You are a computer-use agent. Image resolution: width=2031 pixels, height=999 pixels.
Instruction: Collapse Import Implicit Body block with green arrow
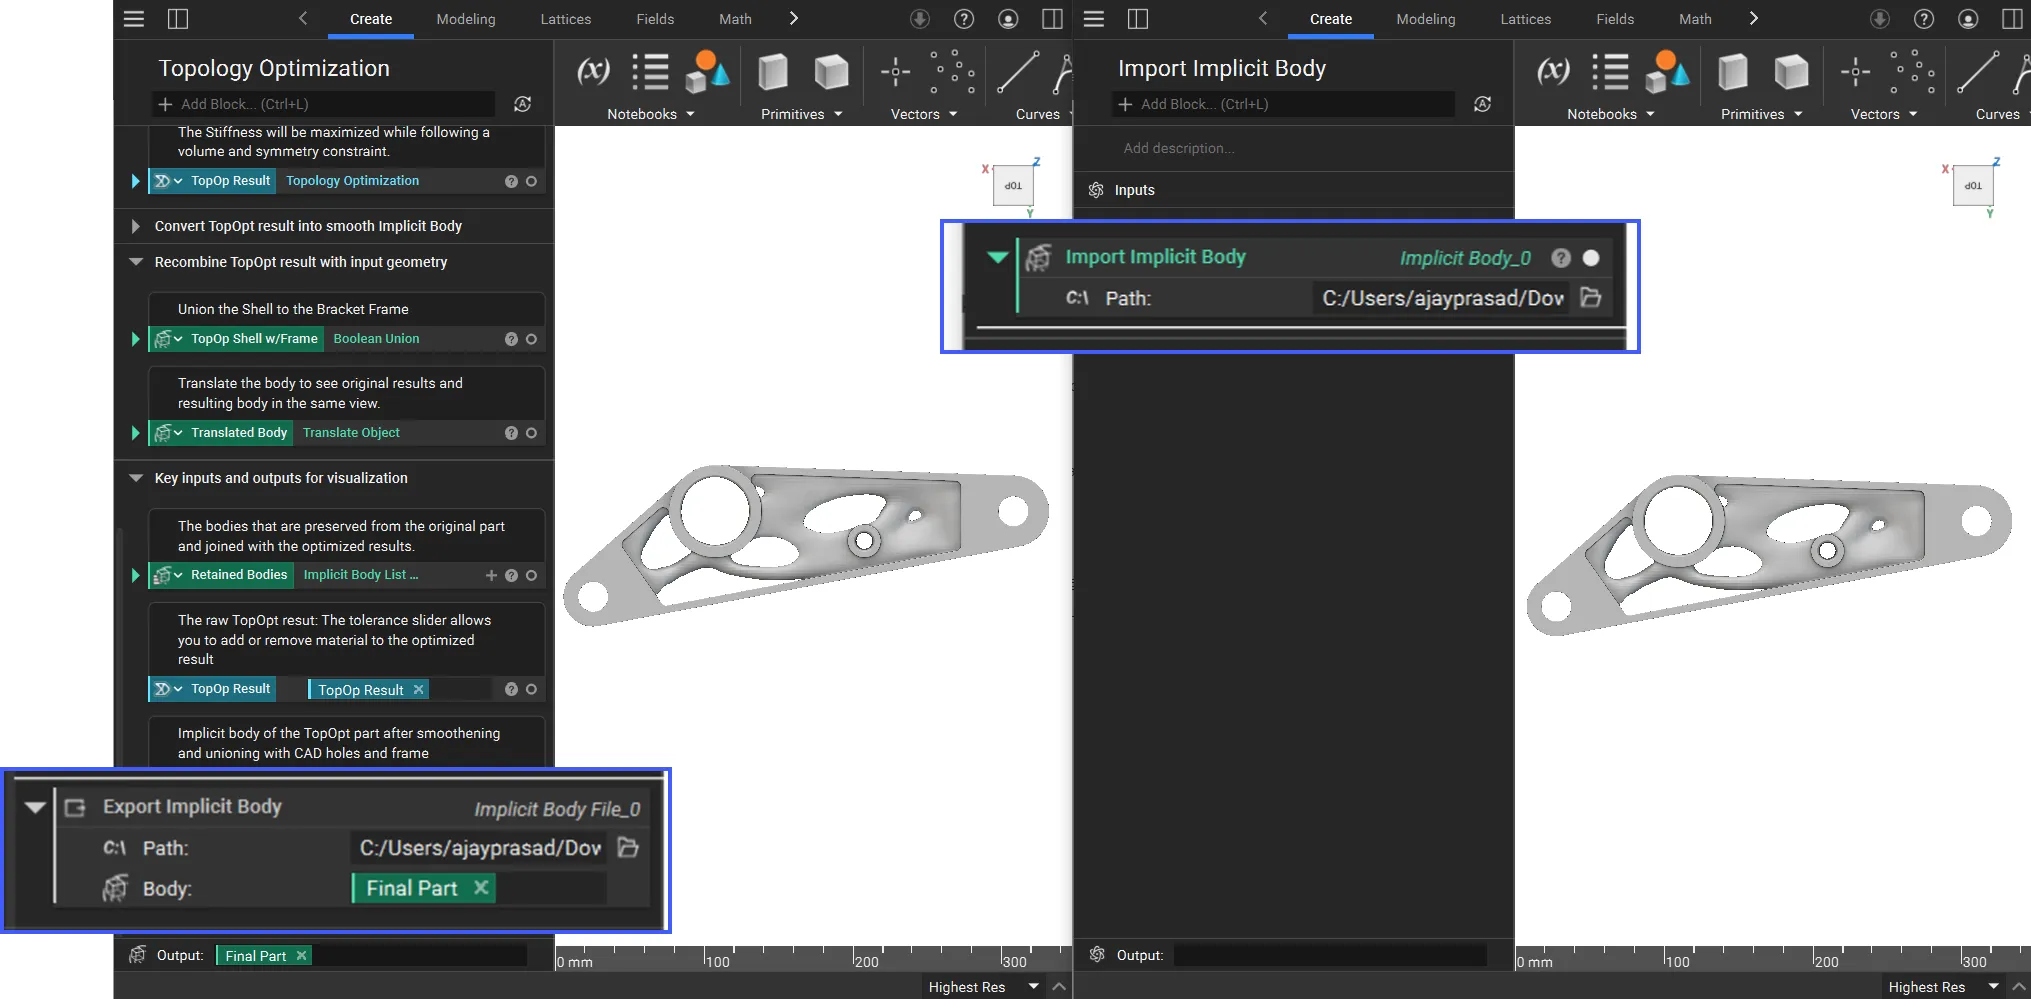pos(997,257)
